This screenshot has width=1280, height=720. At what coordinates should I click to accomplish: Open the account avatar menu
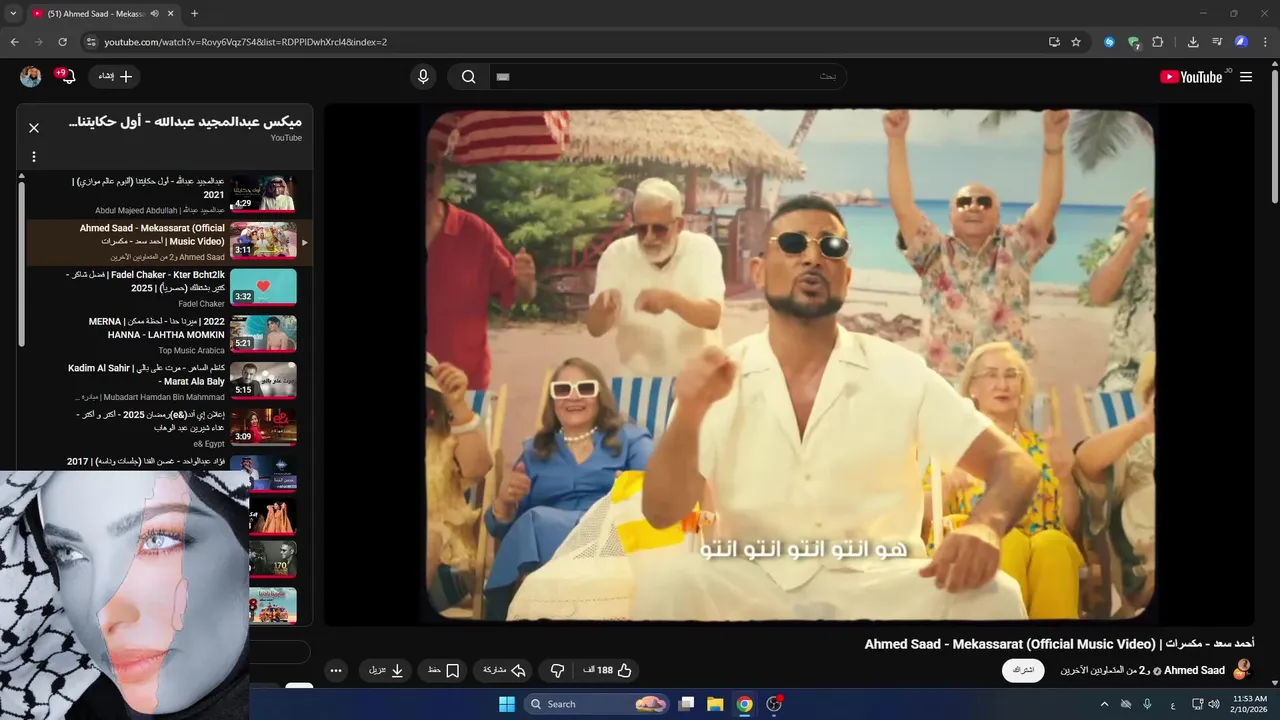[30, 77]
